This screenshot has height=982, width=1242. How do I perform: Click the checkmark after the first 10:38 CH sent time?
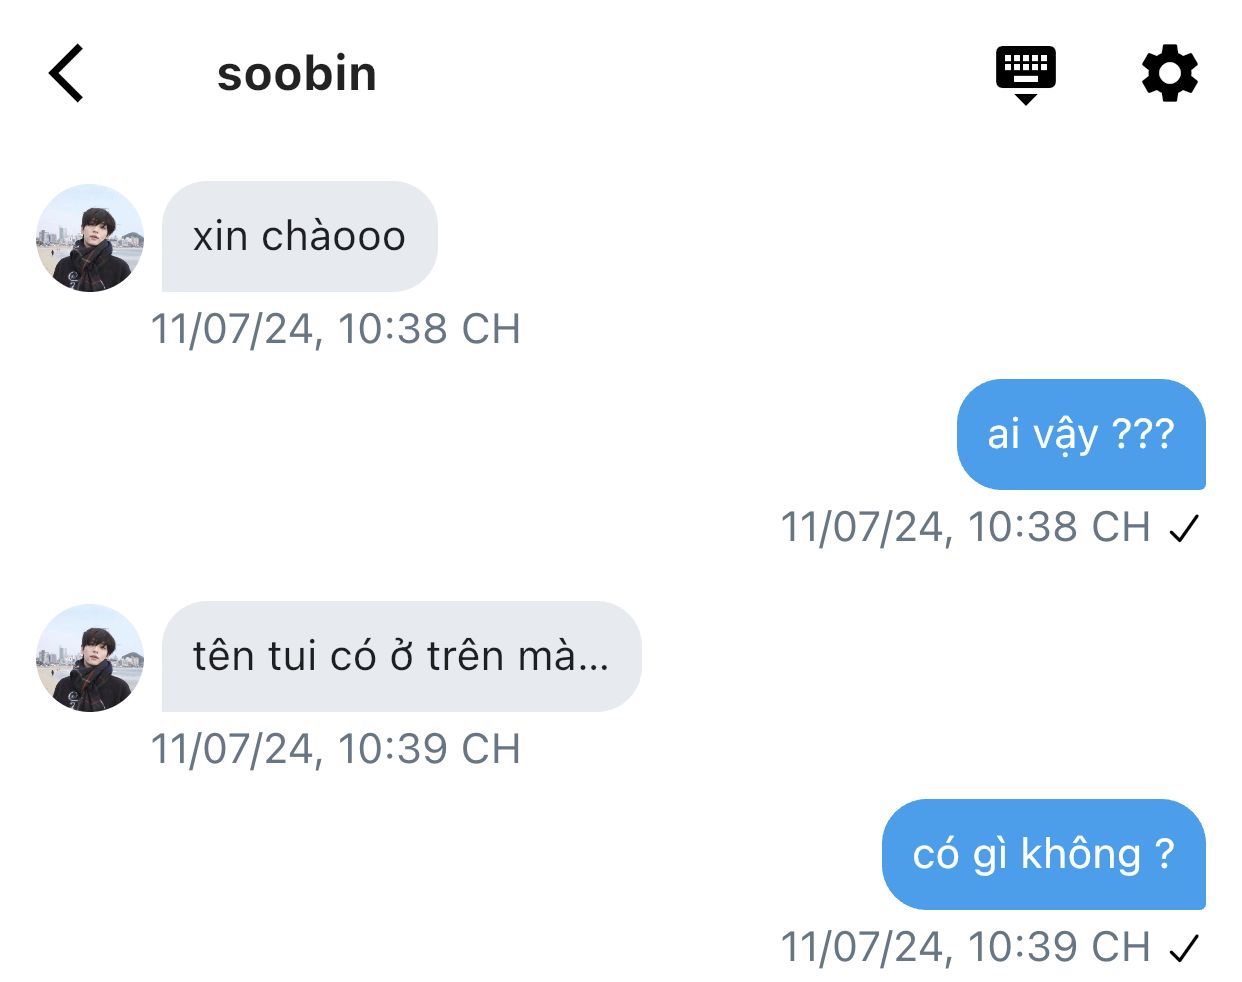click(1184, 528)
